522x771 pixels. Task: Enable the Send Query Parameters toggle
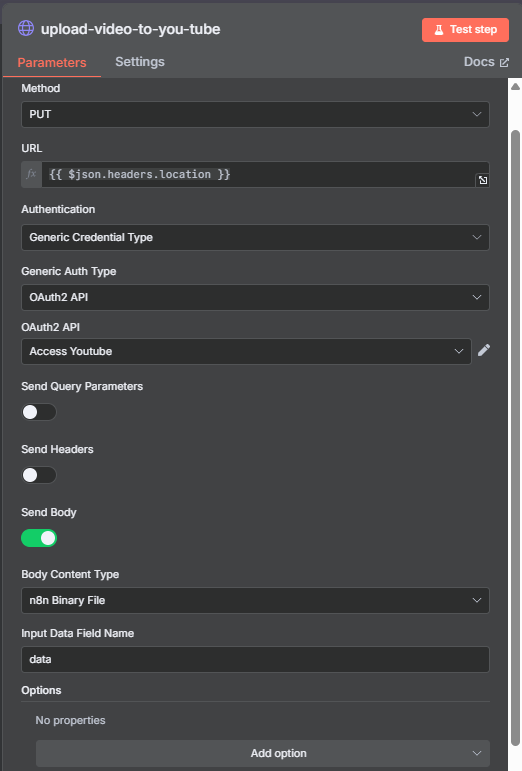pyautogui.click(x=39, y=412)
